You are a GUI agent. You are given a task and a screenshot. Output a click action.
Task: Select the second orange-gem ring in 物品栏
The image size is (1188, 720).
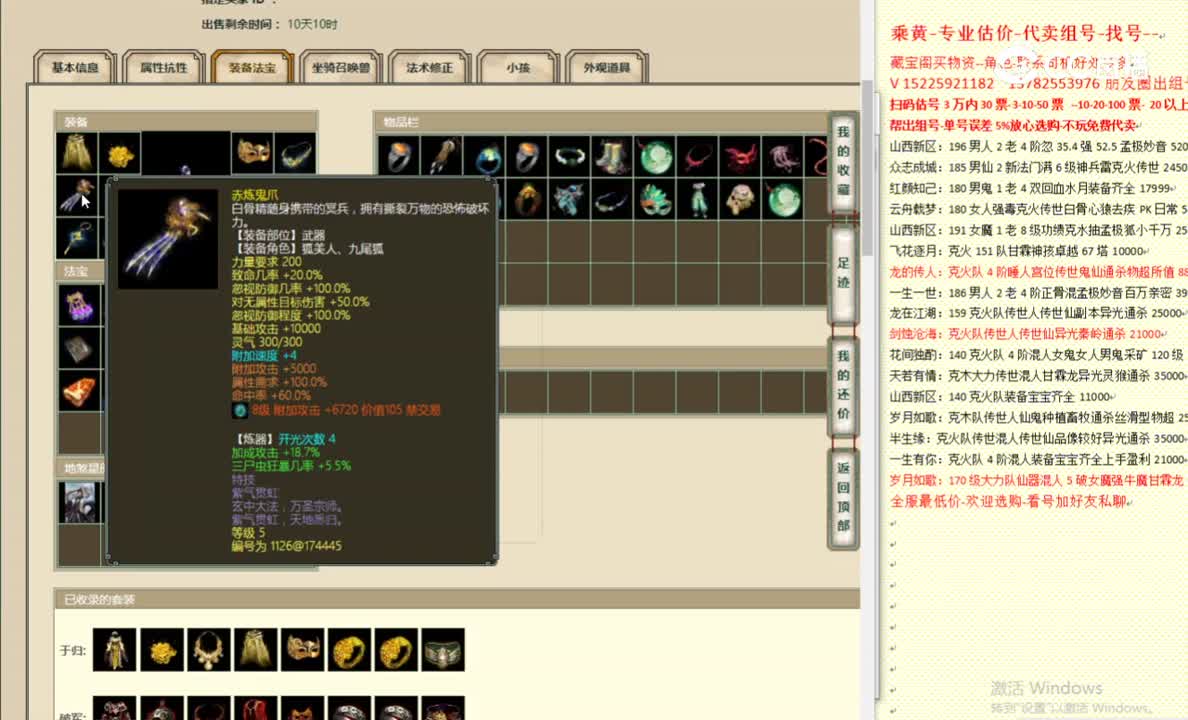[527, 156]
